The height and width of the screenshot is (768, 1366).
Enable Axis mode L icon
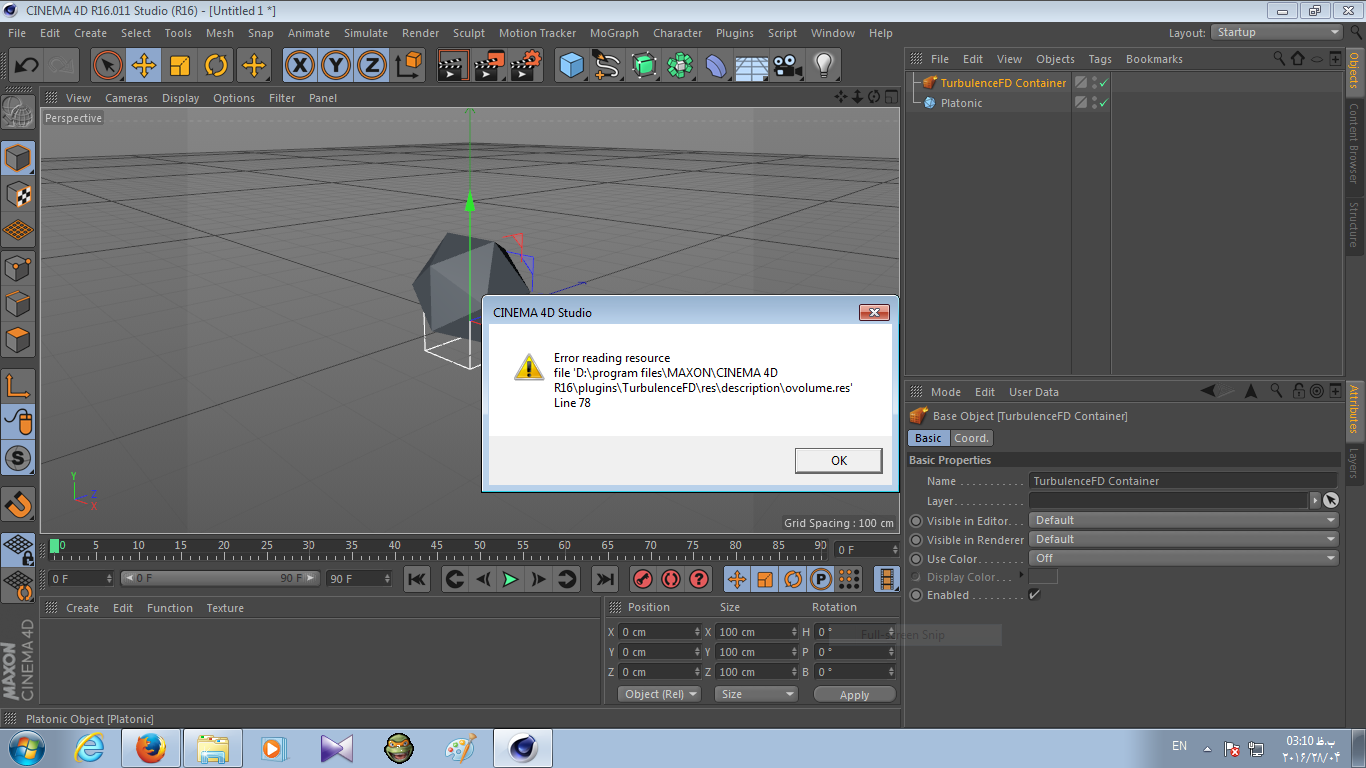(x=18, y=386)
